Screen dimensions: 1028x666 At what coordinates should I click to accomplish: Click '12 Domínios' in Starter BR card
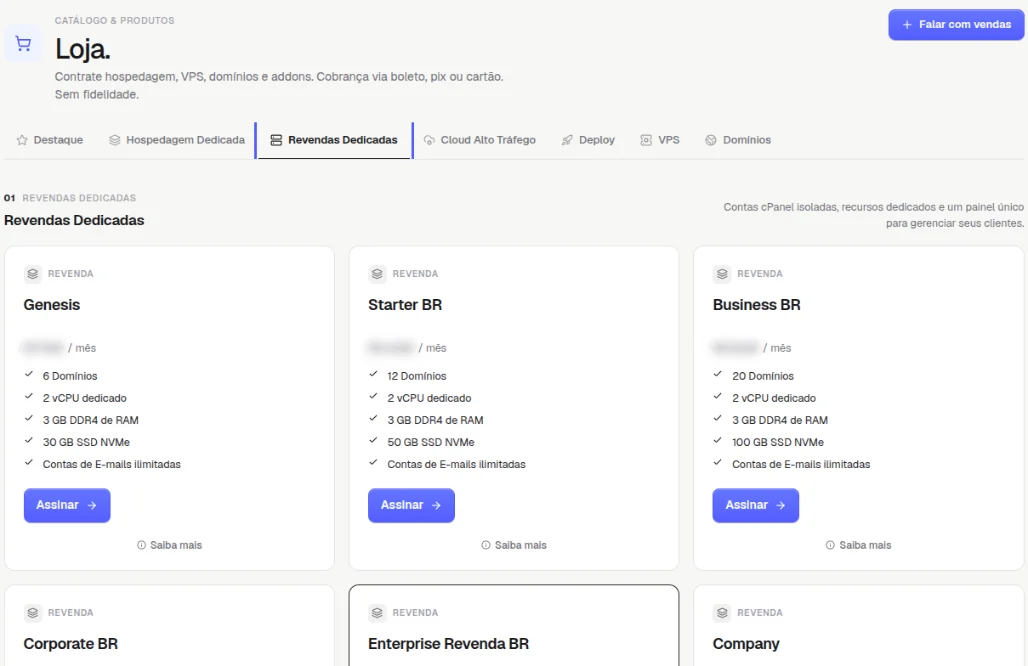tap(417, 376)
